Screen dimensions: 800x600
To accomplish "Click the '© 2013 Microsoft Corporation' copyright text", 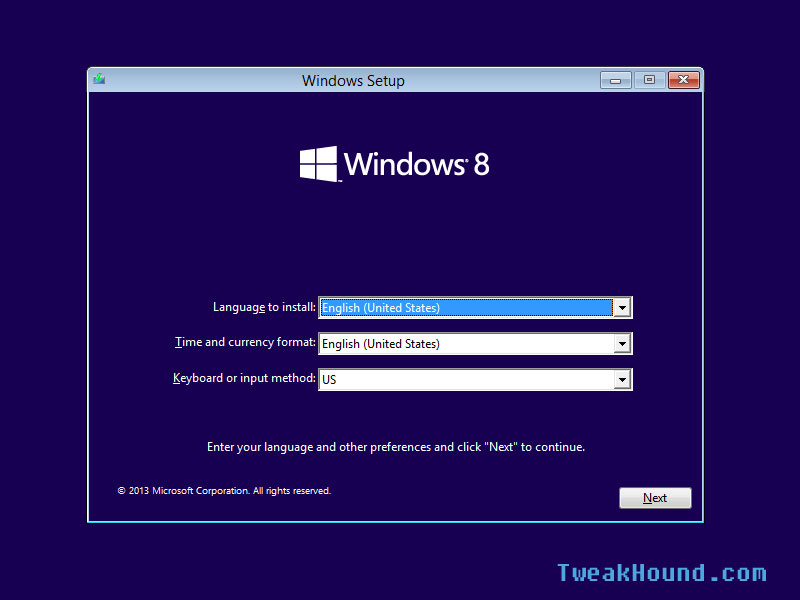I will [x=224, y=491].
